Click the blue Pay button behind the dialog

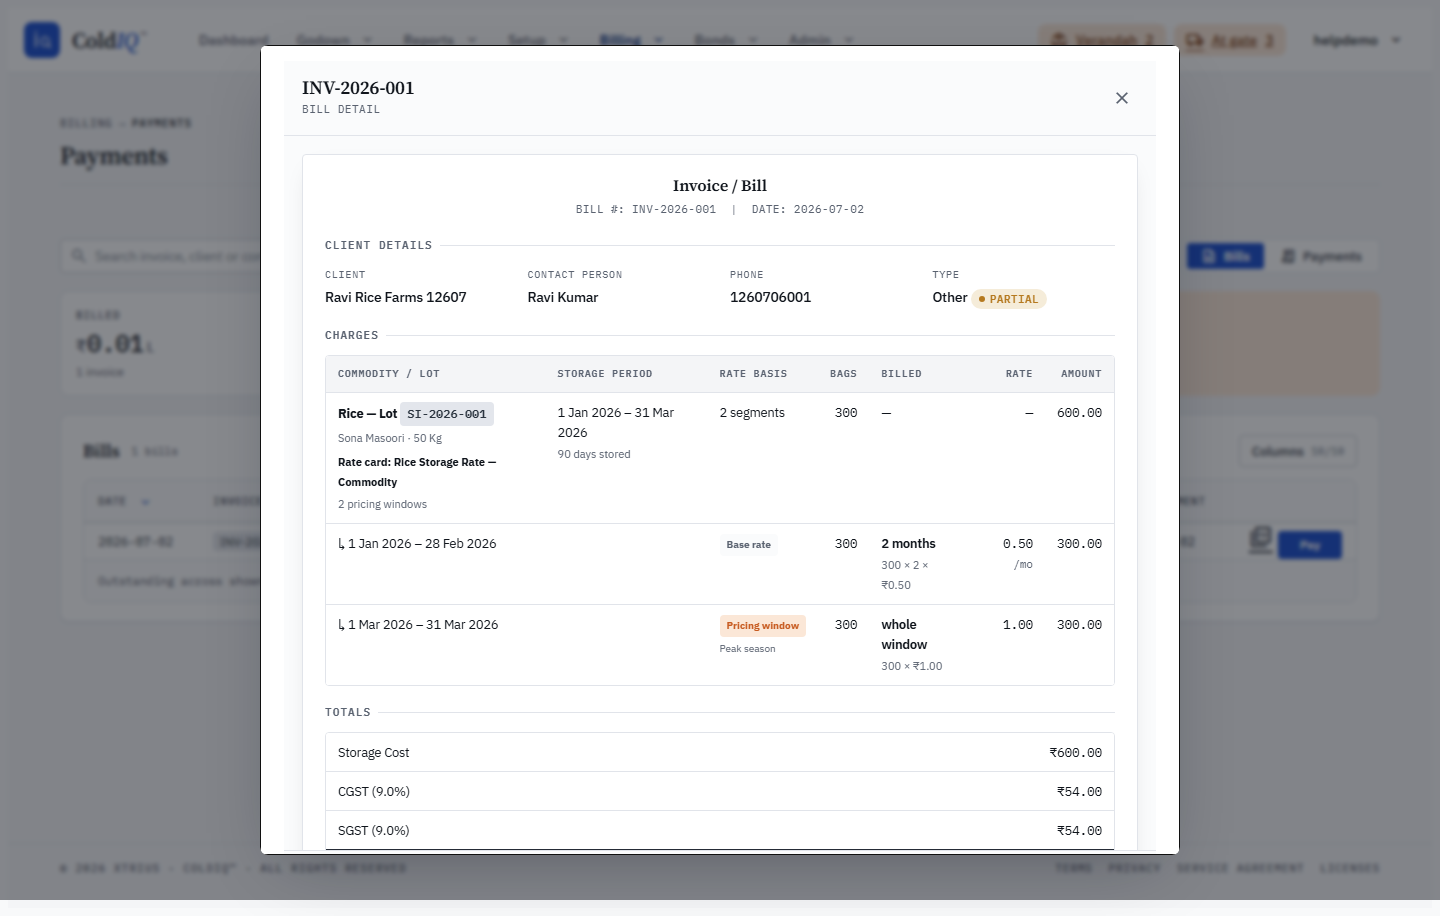pos(1310,545)
